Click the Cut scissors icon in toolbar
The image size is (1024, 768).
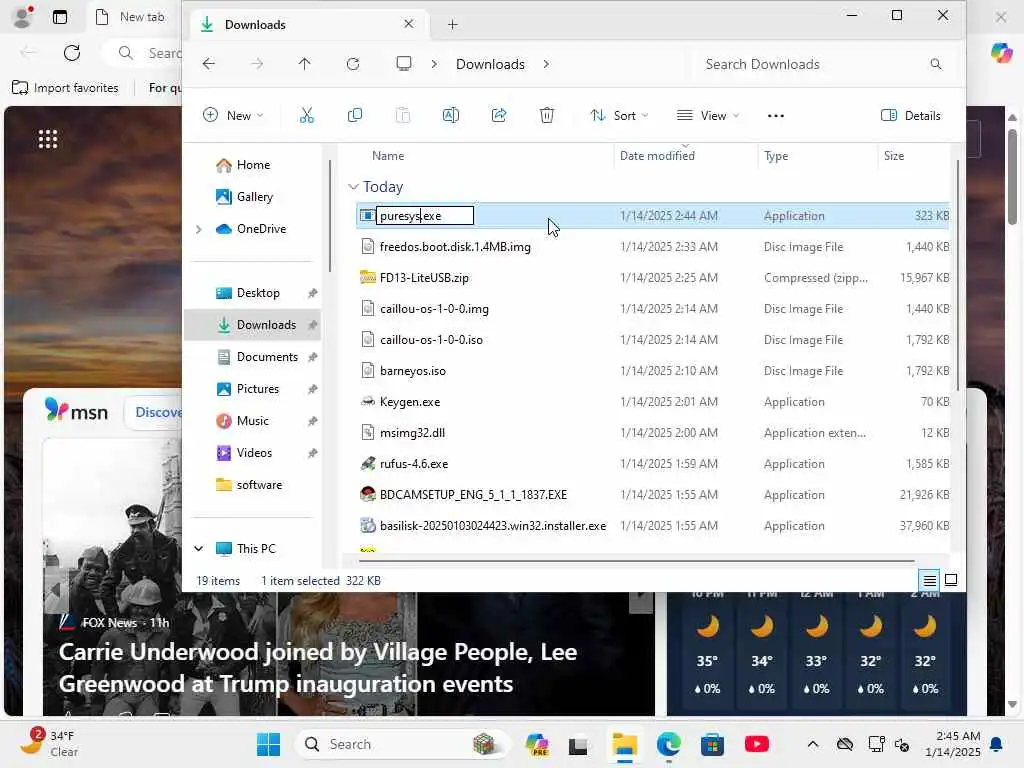pyautogui.click(x=306, y=116)
